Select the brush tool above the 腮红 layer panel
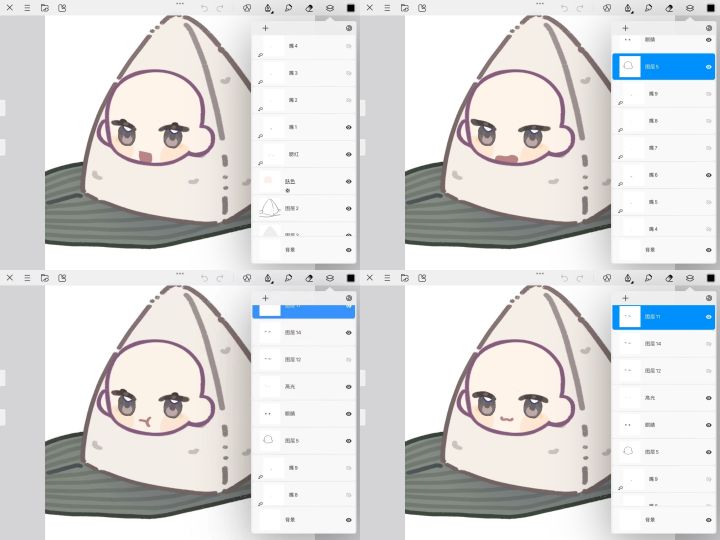 click(268, 8)
